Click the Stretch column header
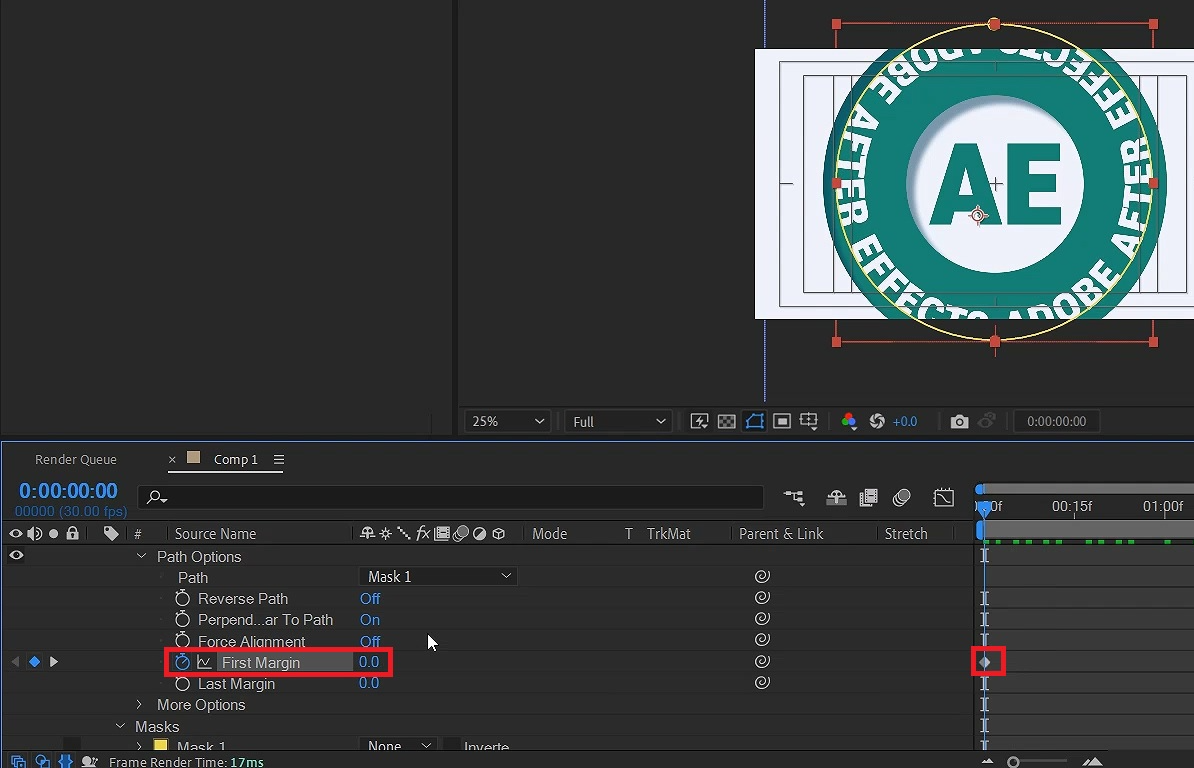This screenshot has height=768, width=1194. [x=906, y=534]
